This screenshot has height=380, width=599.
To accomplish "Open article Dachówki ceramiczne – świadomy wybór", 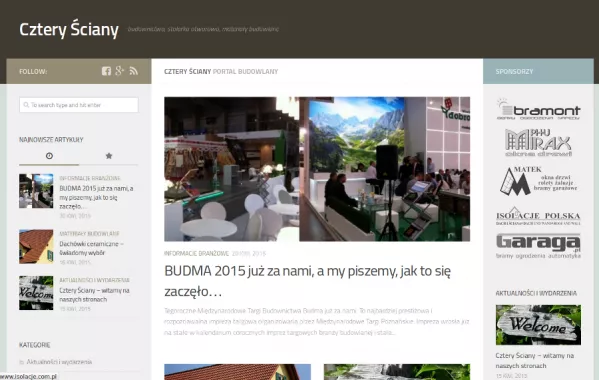I will [91, 248].
